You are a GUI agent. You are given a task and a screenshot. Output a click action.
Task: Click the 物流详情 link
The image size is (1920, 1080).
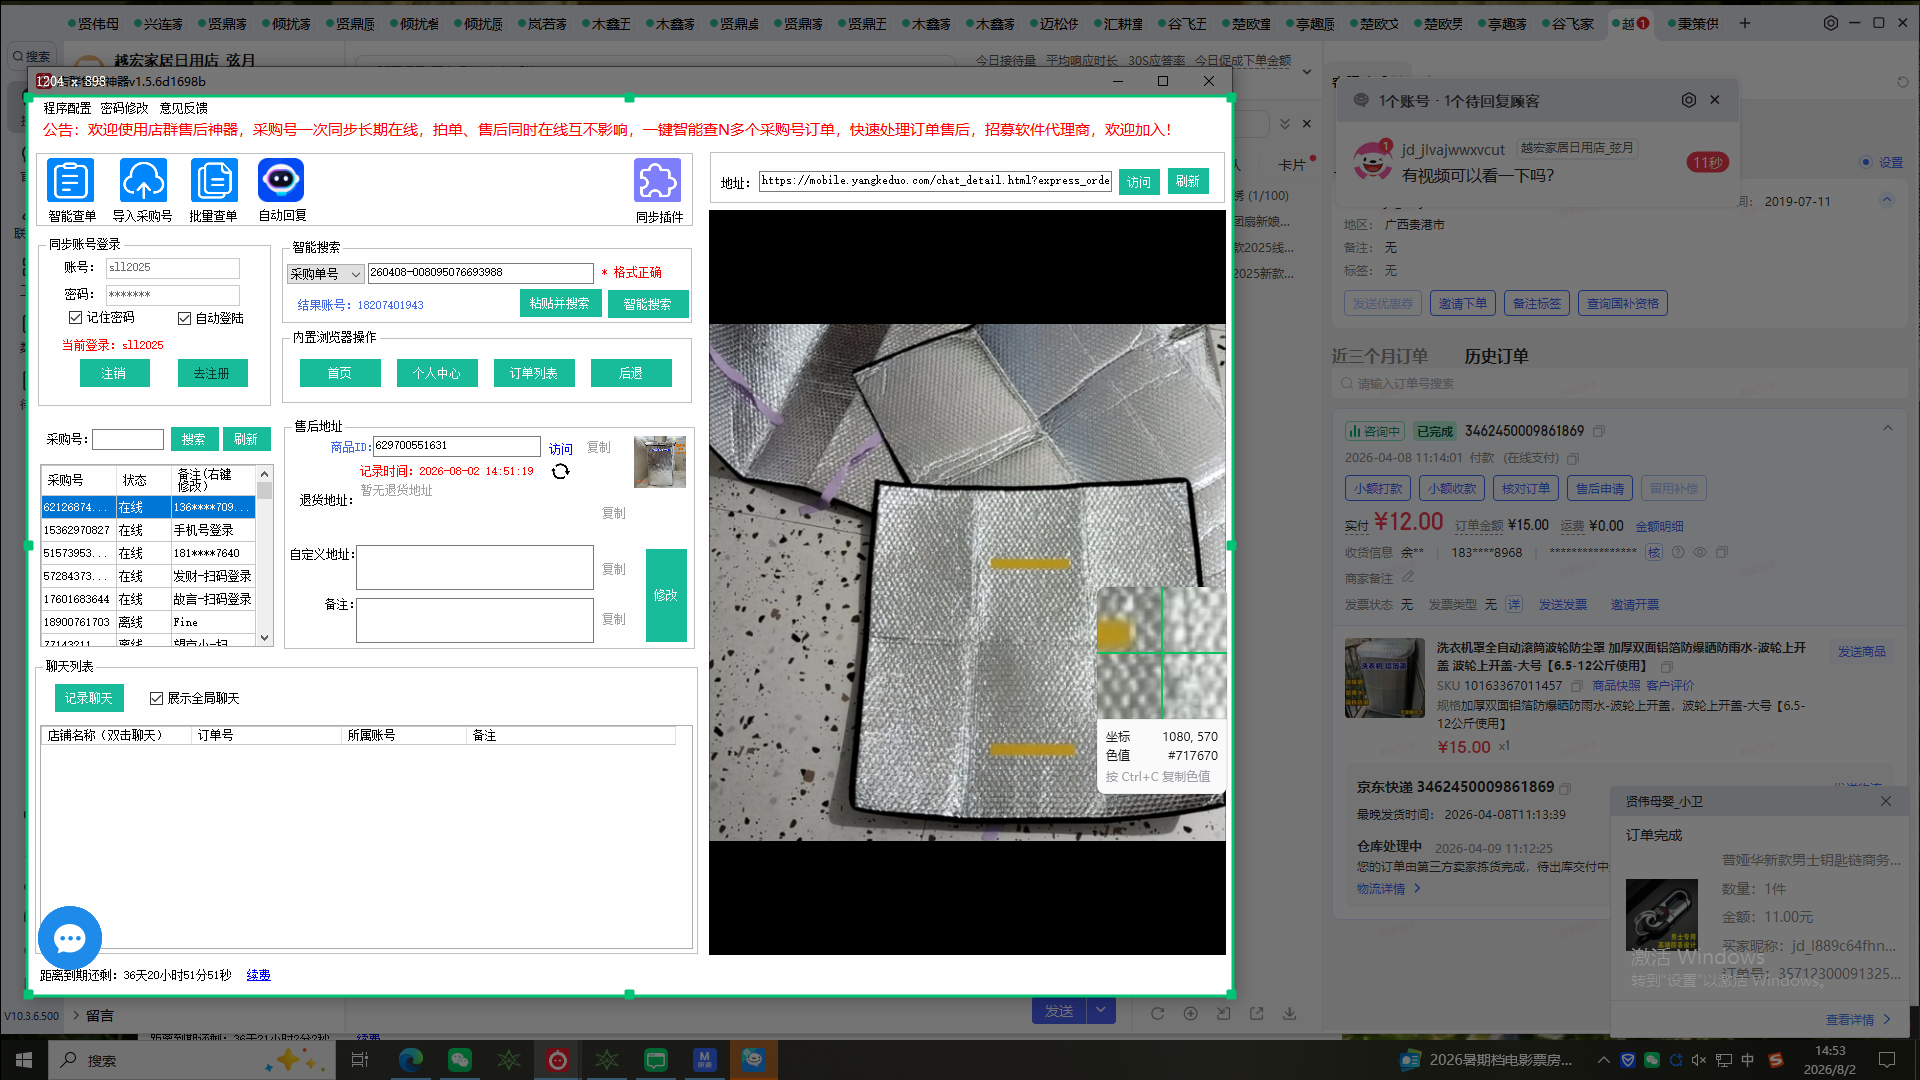tap(1388, 888)
